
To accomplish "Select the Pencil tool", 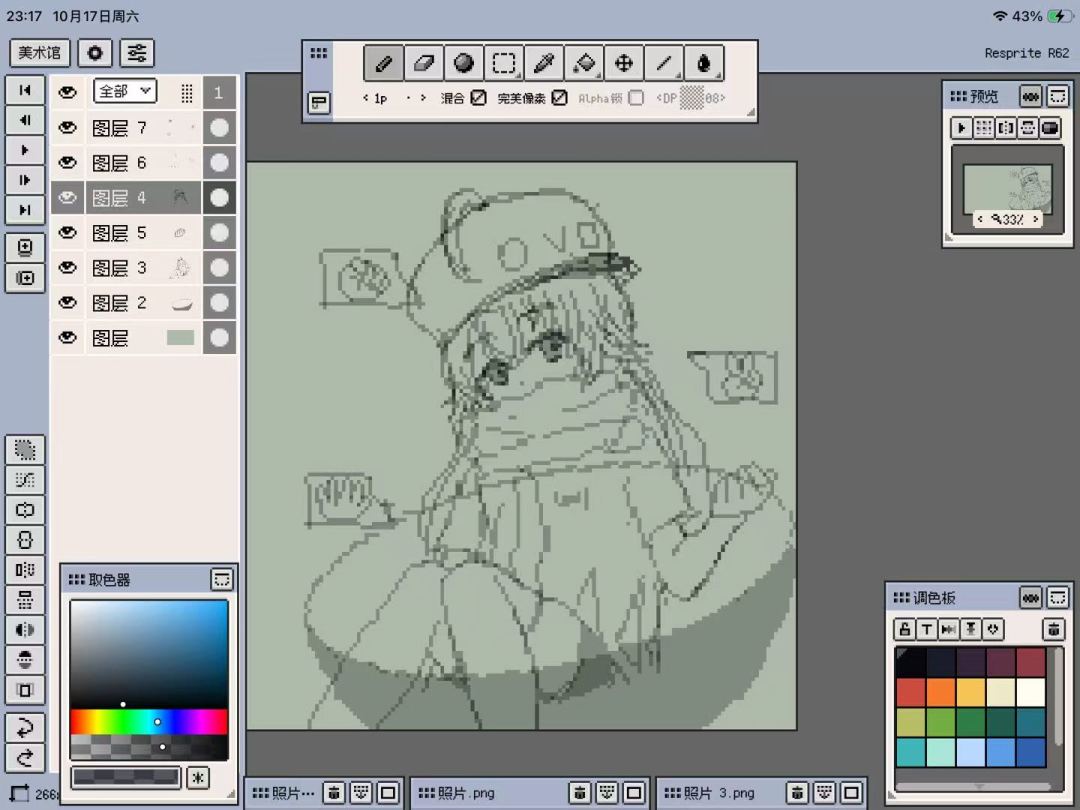I will click(x=384, y=63).
